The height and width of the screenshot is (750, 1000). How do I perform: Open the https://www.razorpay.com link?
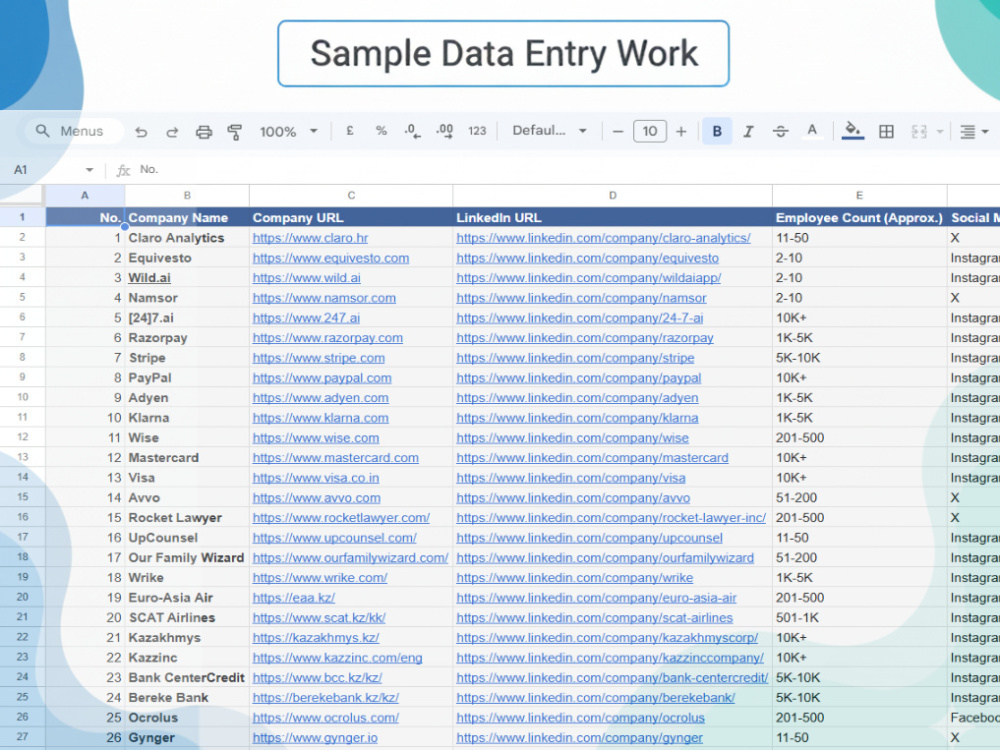(x=327, y=338)
